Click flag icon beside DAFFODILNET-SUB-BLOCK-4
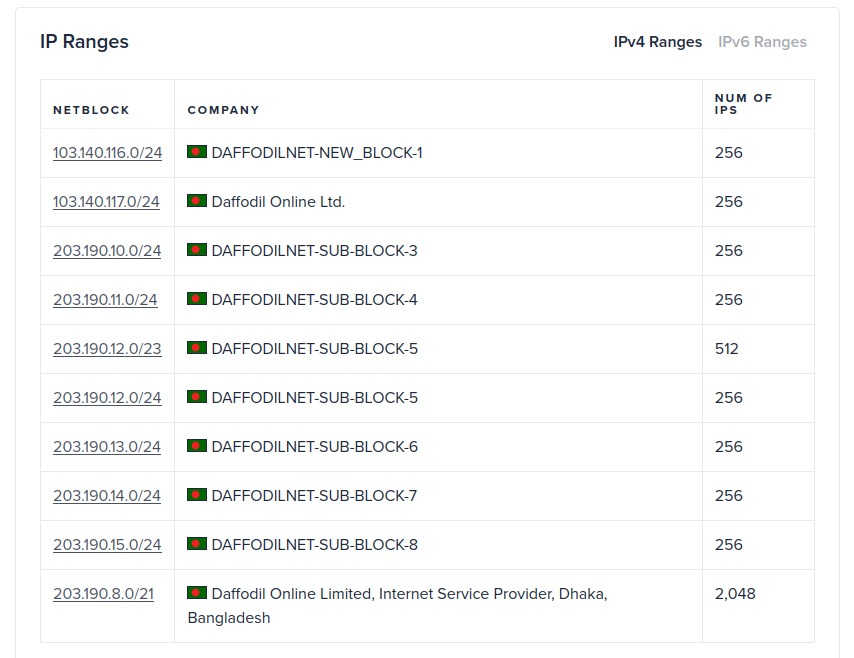The width and height of the screenshot is (854, 658). (x=197, y=299)
